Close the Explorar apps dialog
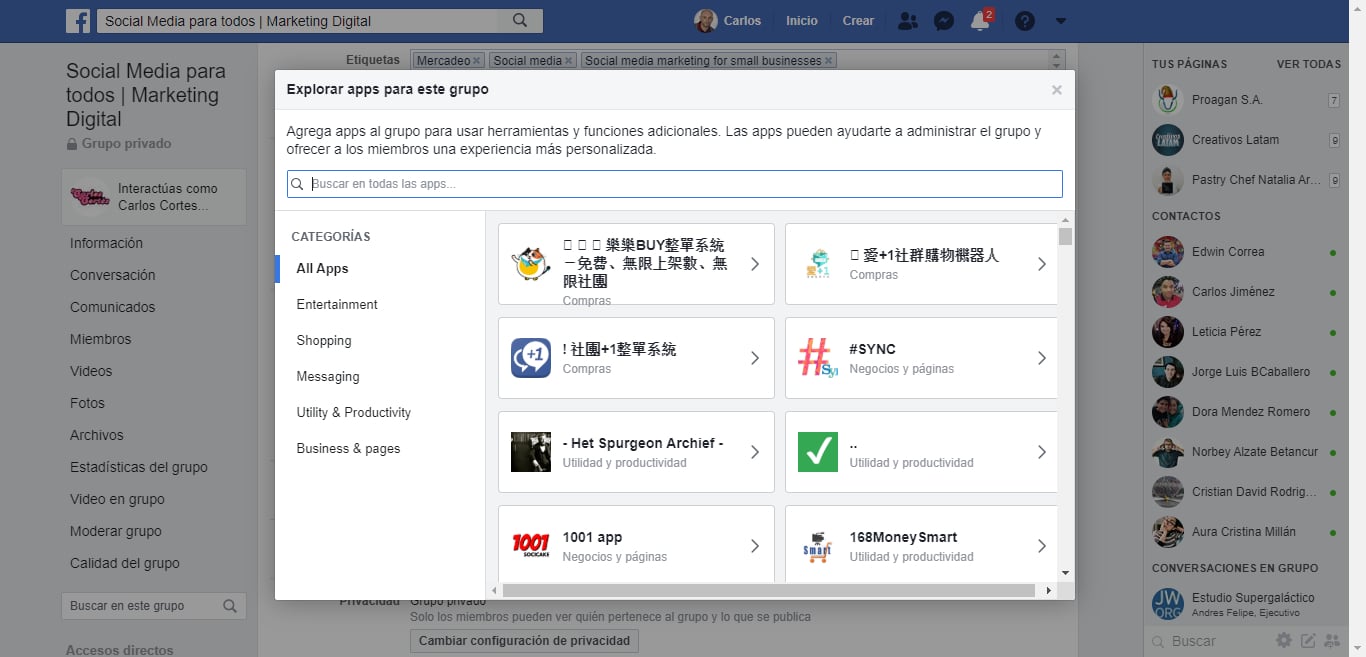This screenshot has height=657, width=1366. point(1057,90)
